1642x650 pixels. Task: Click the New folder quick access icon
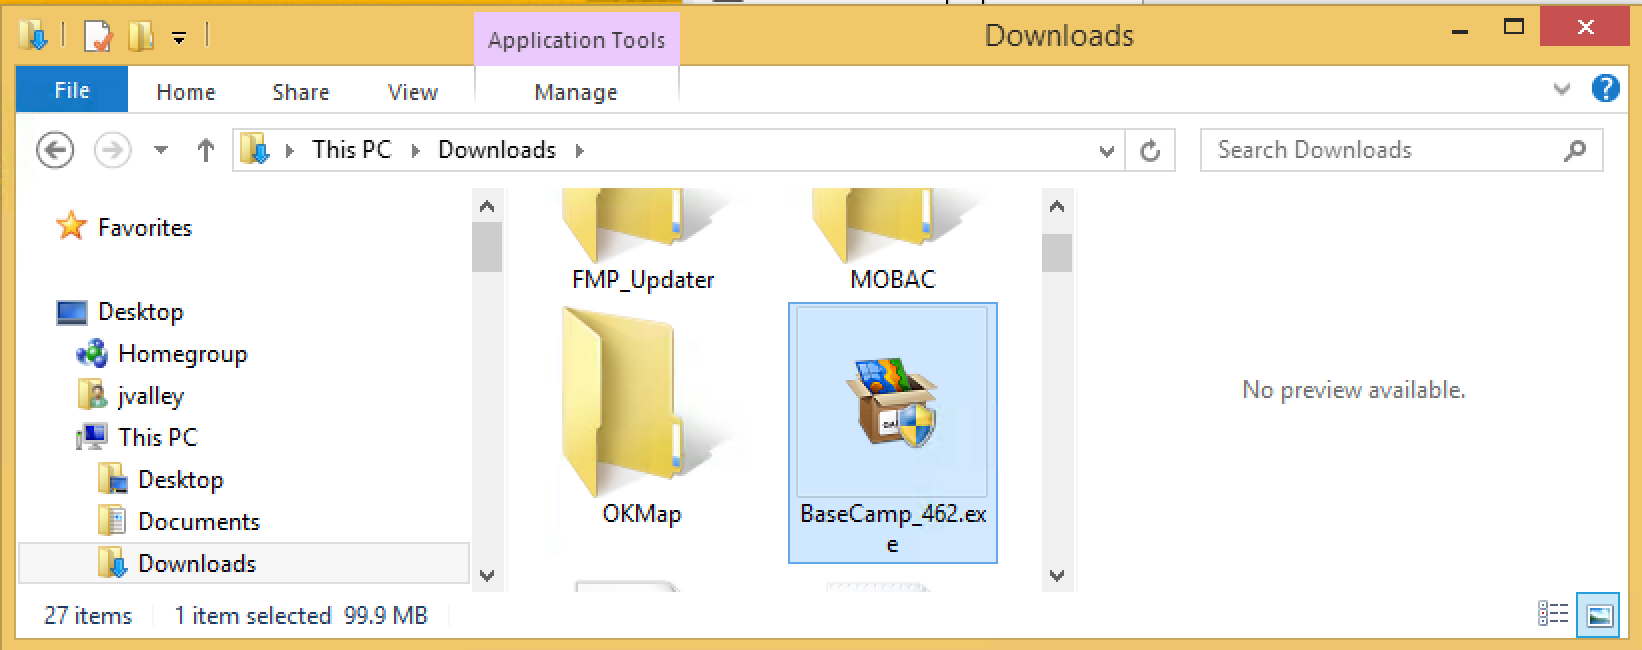coord(141,37)
